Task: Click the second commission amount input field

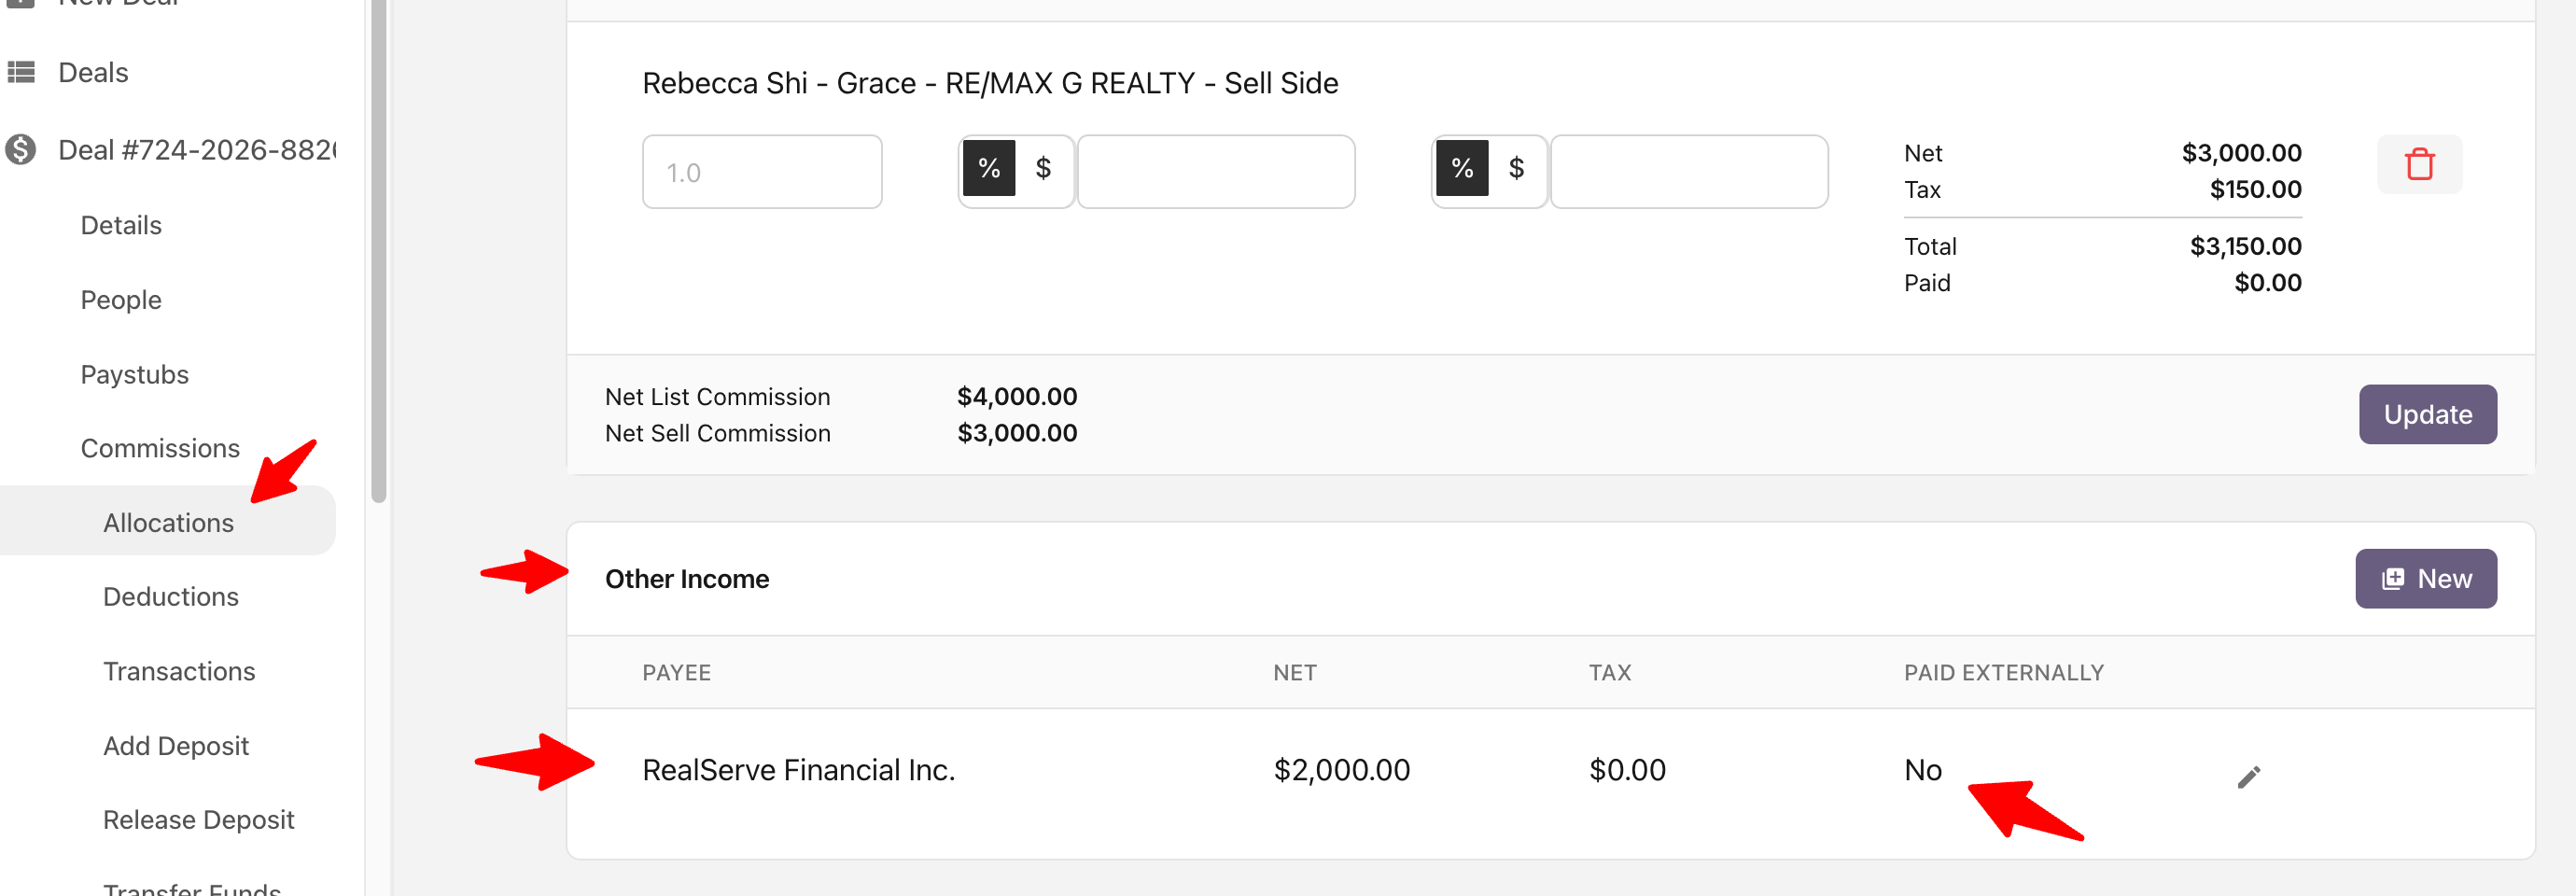Action: click(1688, 172)
